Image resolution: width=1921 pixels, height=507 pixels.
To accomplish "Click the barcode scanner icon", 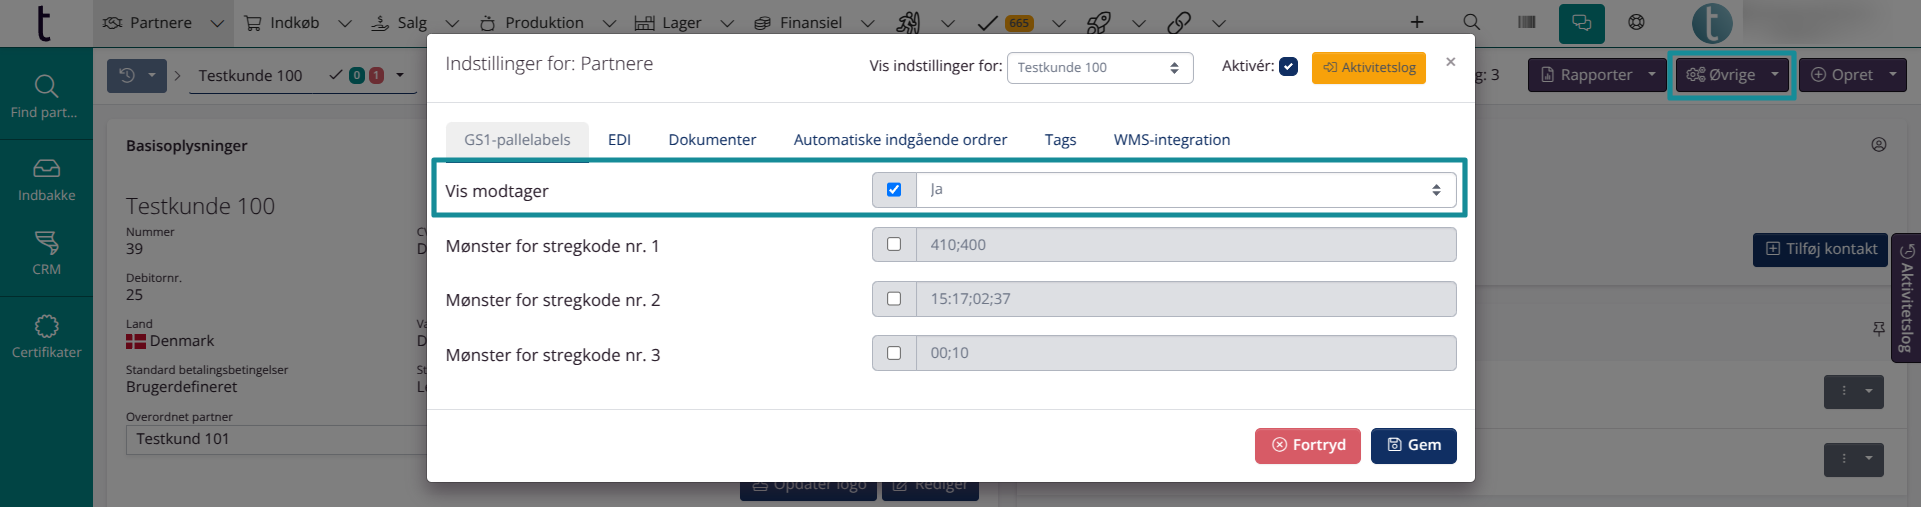I will [x=1527, y=22].
